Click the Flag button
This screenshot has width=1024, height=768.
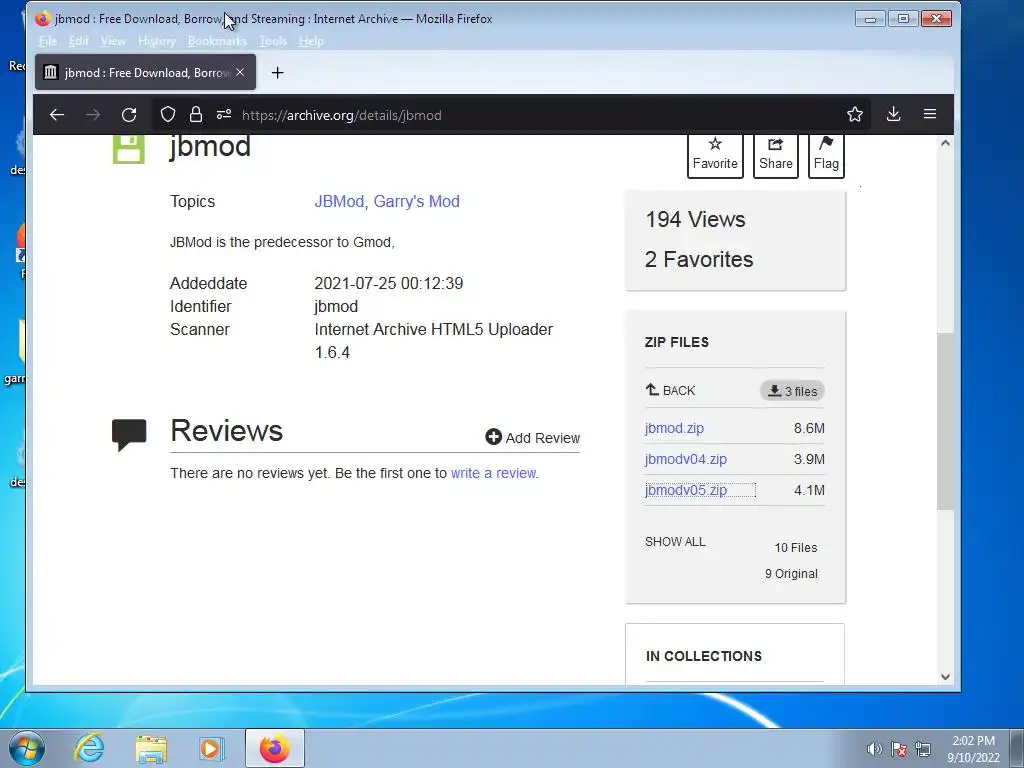(x=826, y=155)
